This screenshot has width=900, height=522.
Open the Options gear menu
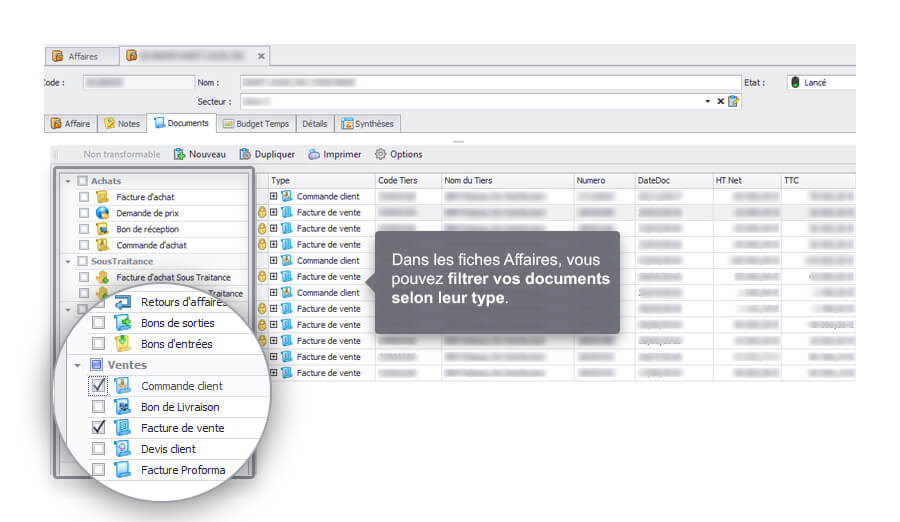click(398, 154)
